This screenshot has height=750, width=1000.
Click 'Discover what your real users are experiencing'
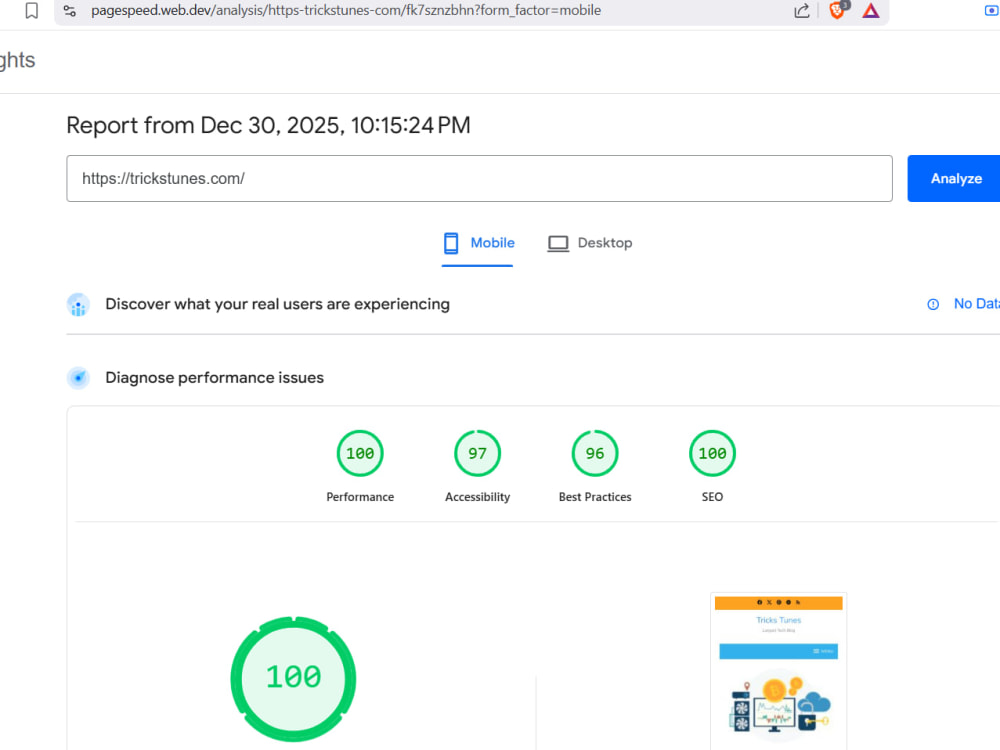click(x=277, y=304)
